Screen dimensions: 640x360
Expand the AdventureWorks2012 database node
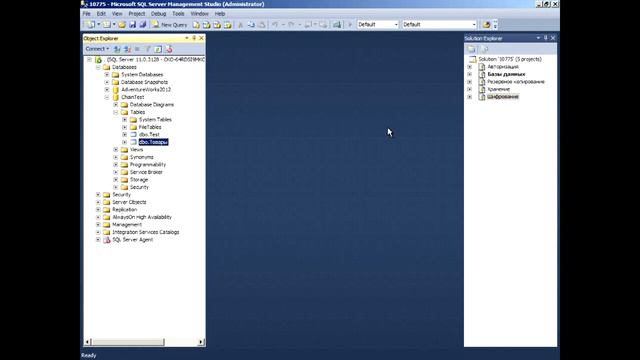pos(107,90)
